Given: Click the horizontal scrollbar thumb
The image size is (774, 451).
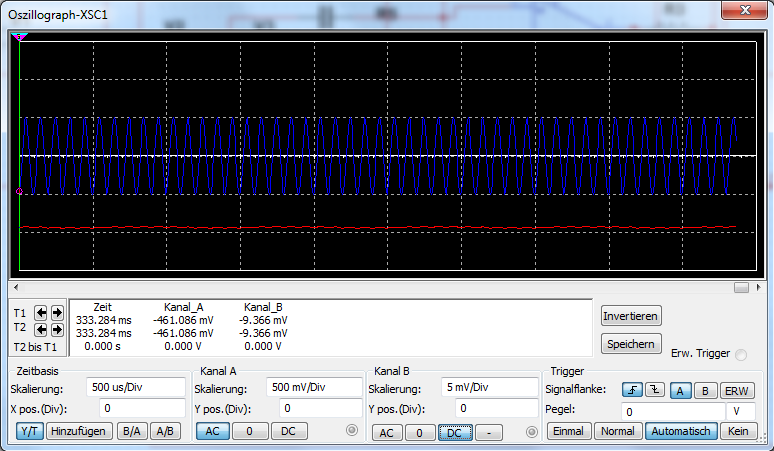Looking at the screenshot, I should (x=741, y=287).
